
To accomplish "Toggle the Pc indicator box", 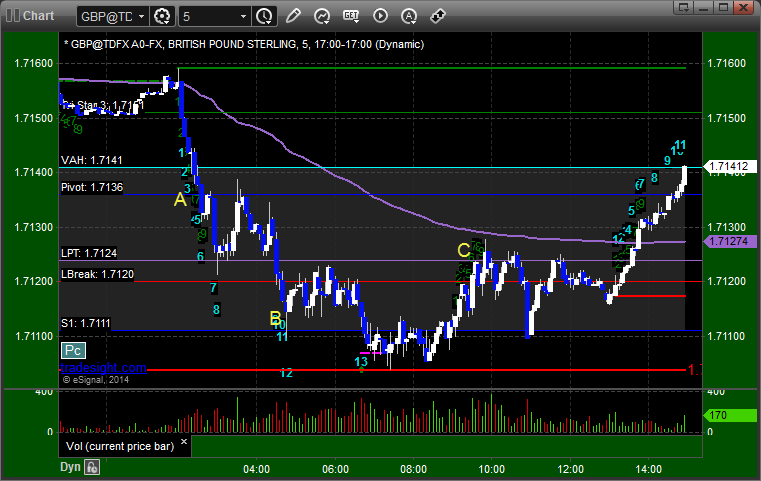I will point(72,350).
